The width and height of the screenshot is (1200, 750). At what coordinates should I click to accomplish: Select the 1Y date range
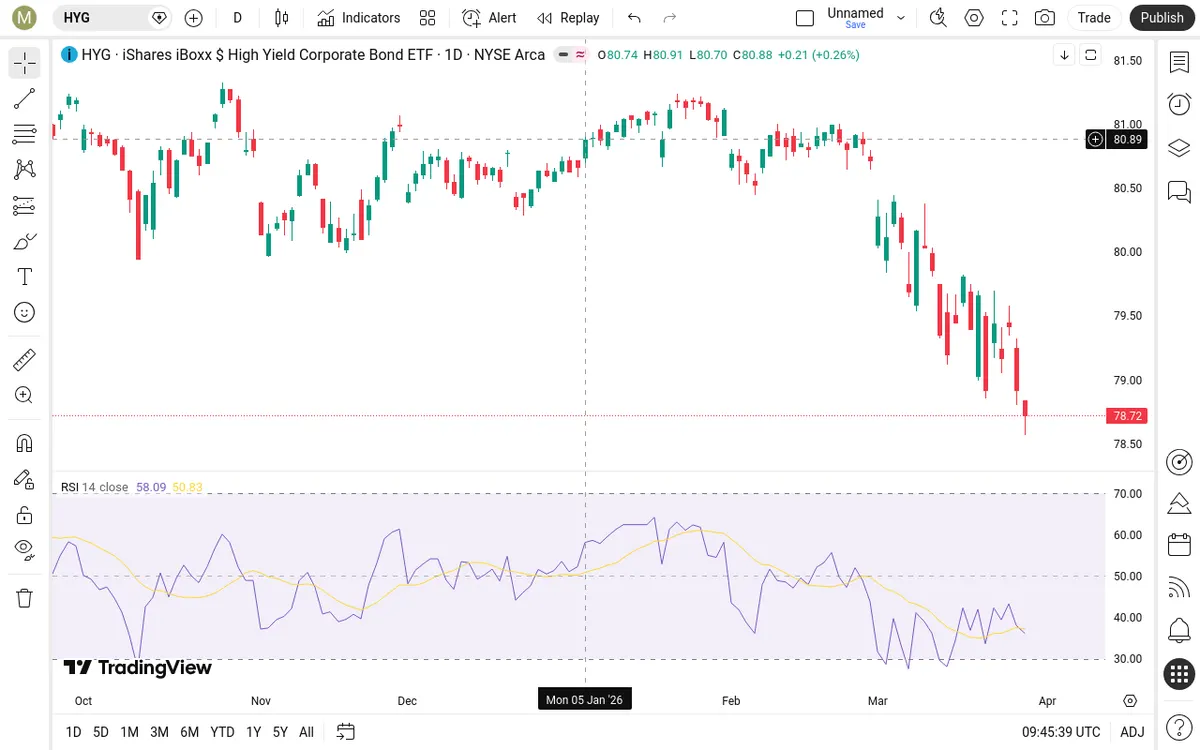point(253,732)
